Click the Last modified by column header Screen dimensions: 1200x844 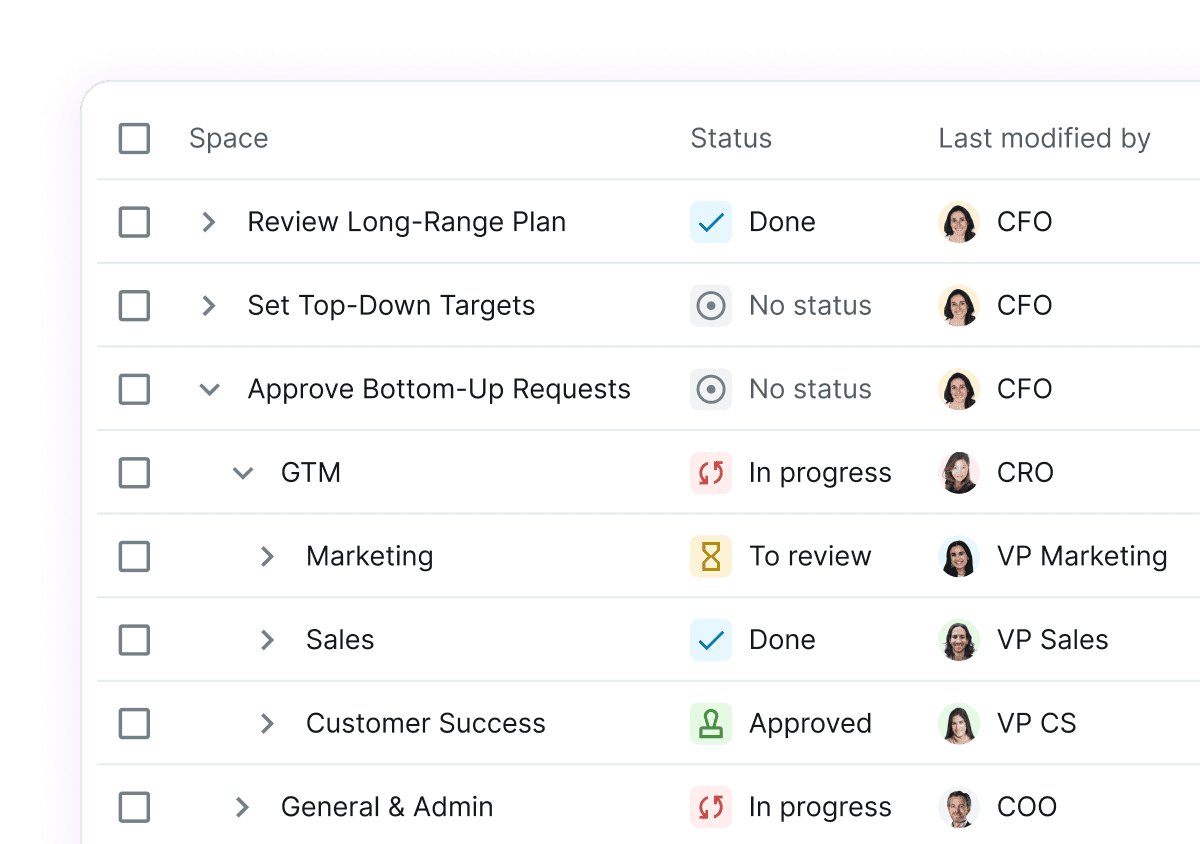[x=1044, y=138]
